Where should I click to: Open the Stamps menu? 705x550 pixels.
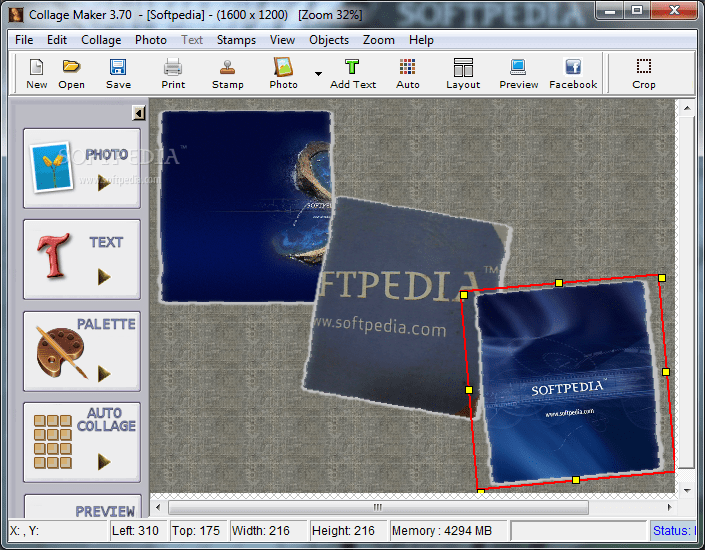pyautogui.click(x=236, y=40)
